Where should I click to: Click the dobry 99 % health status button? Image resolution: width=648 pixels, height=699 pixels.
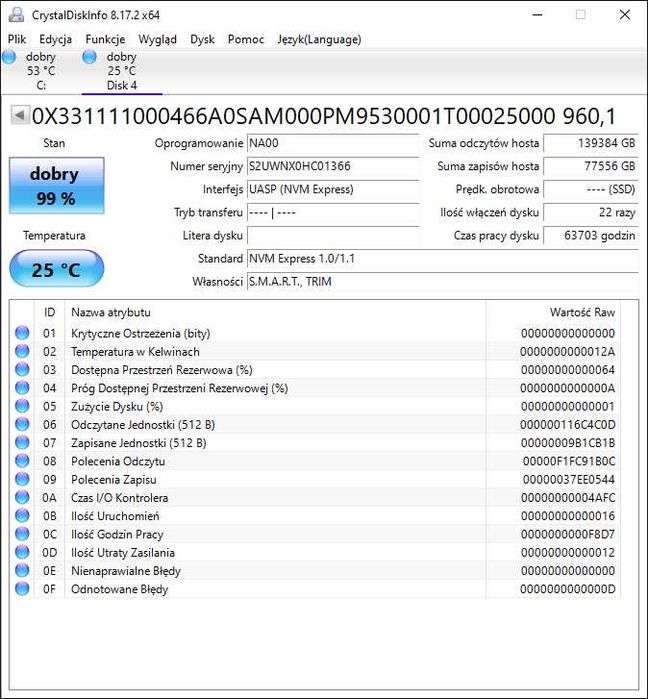coord(57,185)
